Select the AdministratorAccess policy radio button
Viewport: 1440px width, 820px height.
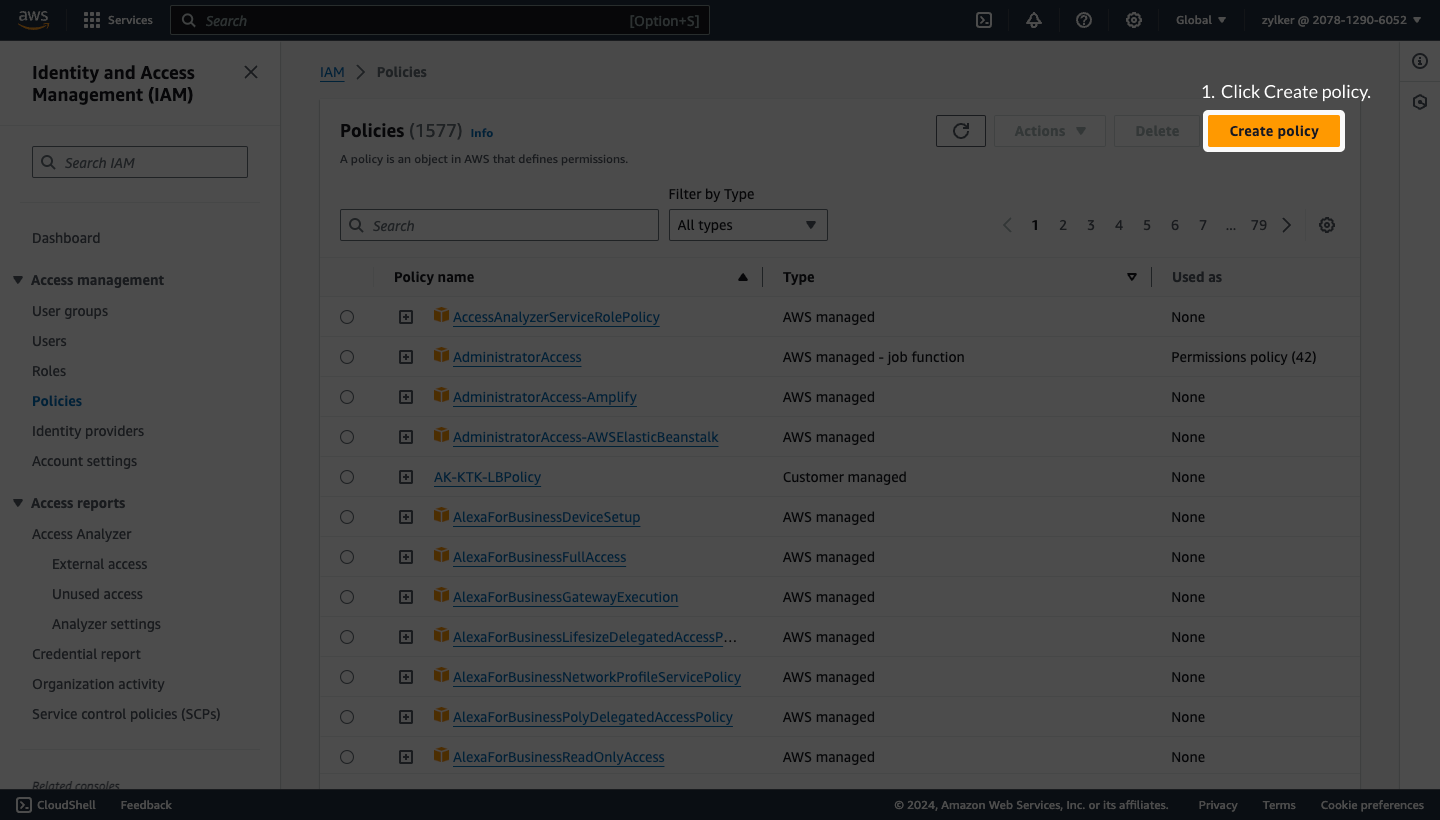347,357
